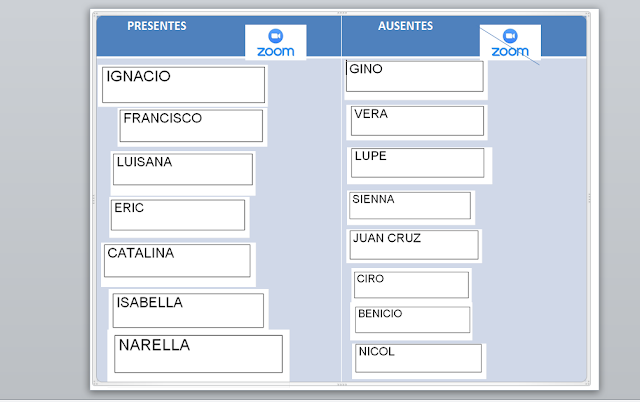
Task: Click the CIRO name box
Action: coord(411,284)
